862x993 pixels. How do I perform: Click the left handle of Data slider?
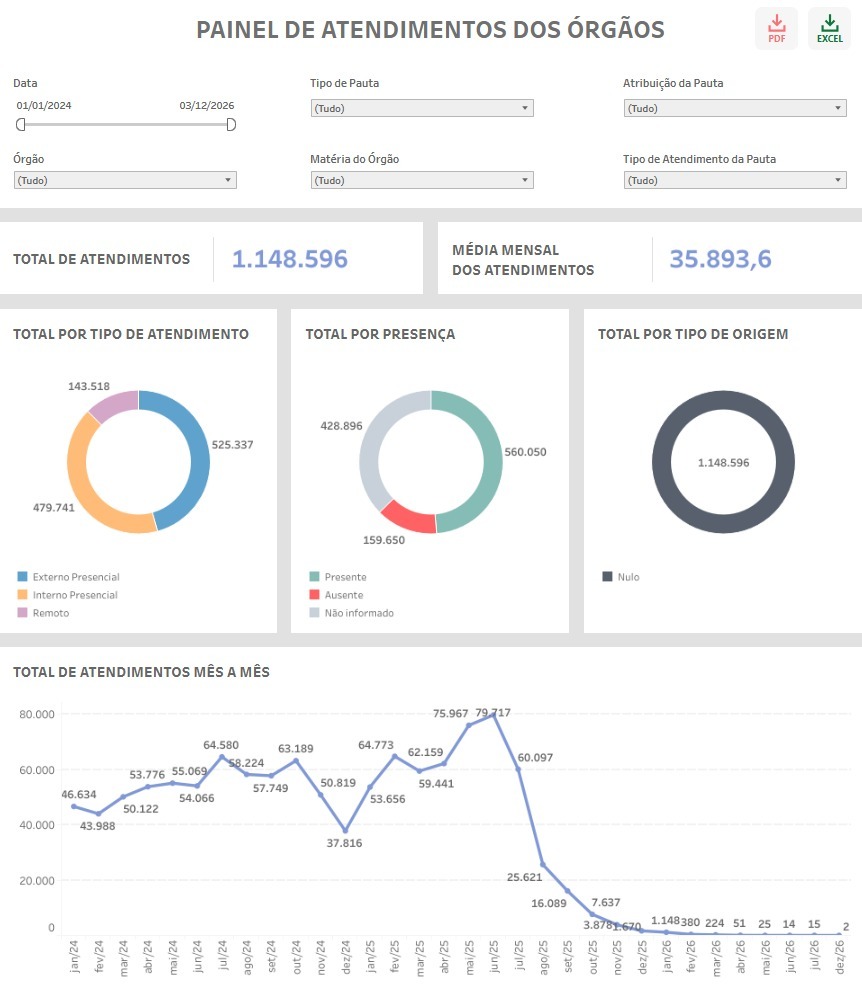20,124
